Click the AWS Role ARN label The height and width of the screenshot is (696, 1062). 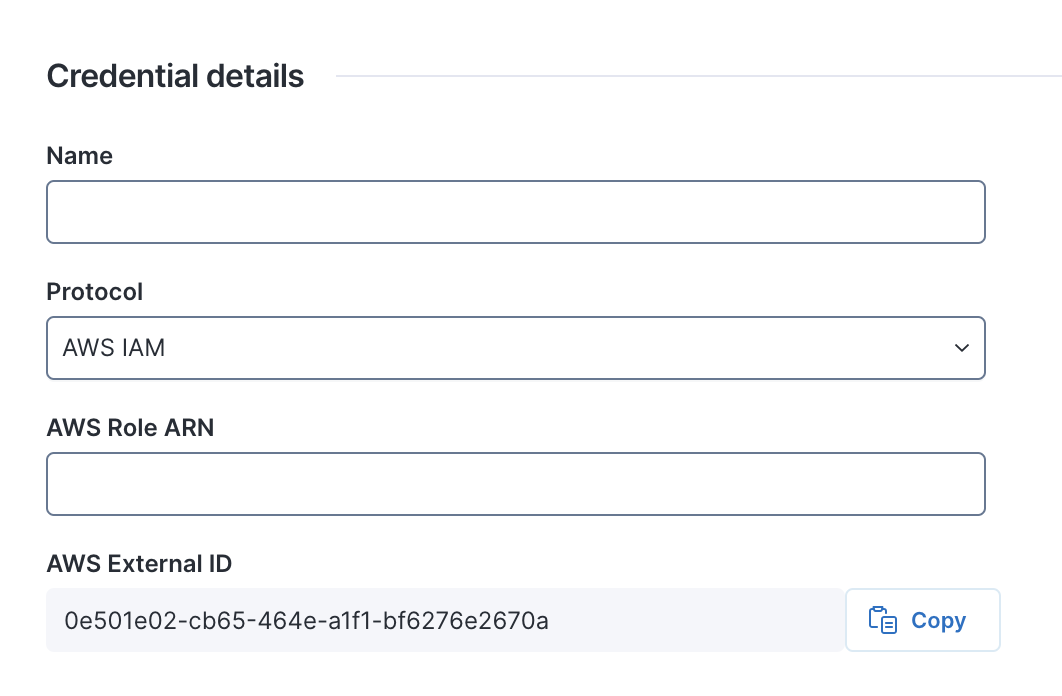coord(130,428)
